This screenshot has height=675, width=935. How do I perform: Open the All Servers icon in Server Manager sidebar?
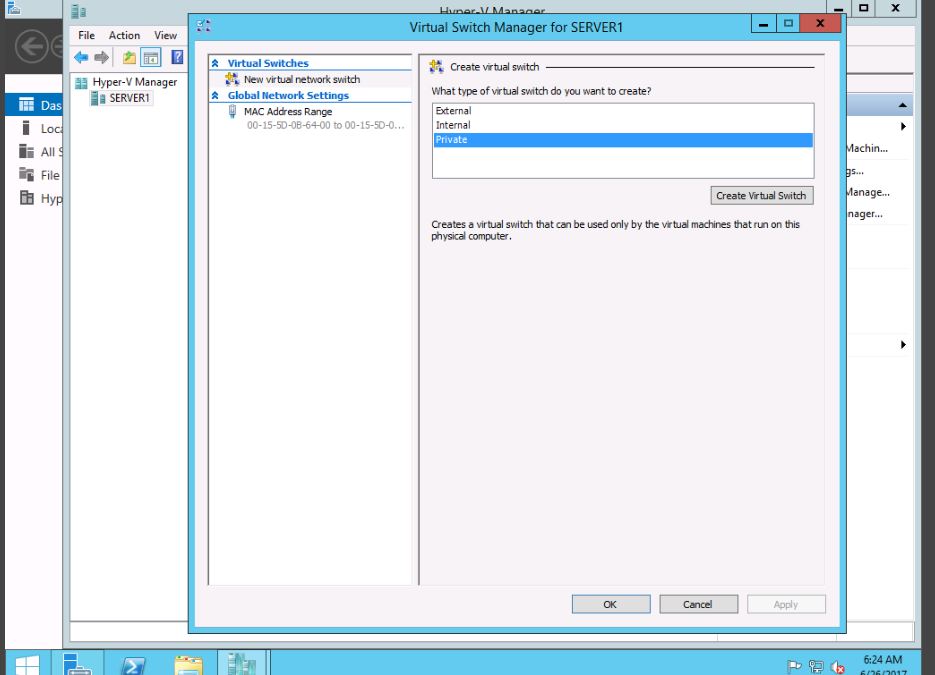click(x=26, y=151)
